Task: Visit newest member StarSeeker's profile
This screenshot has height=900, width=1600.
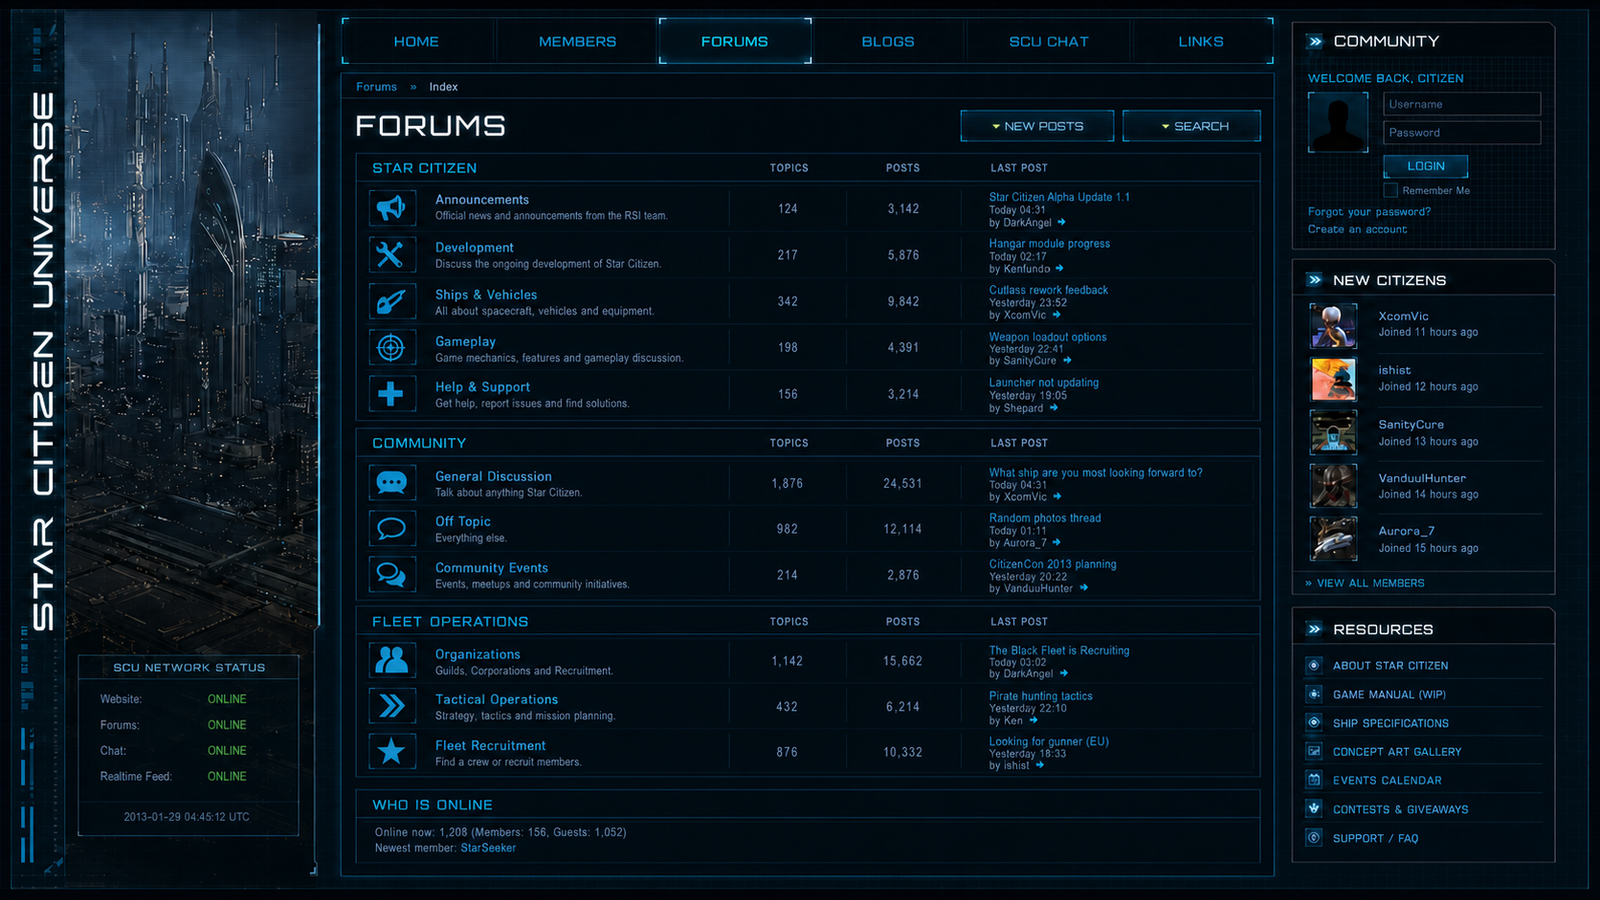Action: (x=488, y=848)
